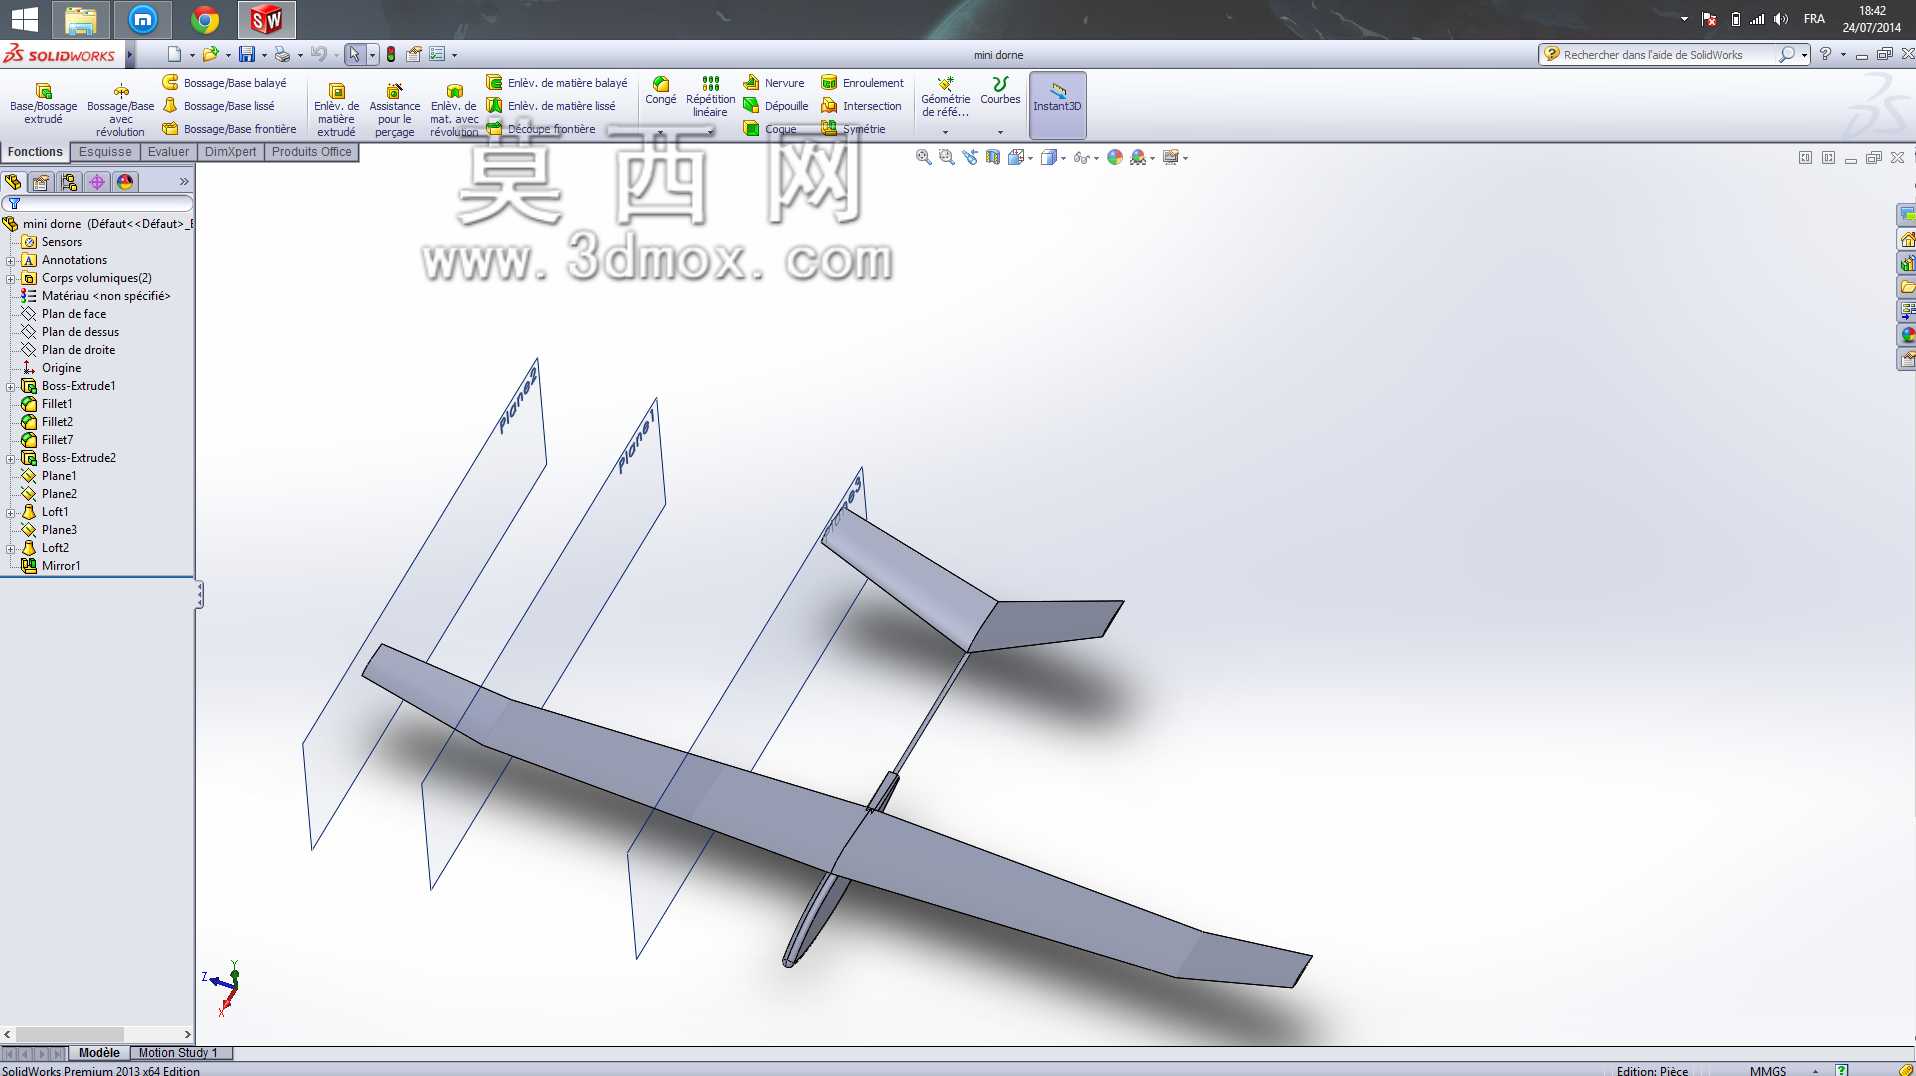Open Assistance pour le perçage

pyautogui.click(x=394, y=111)
